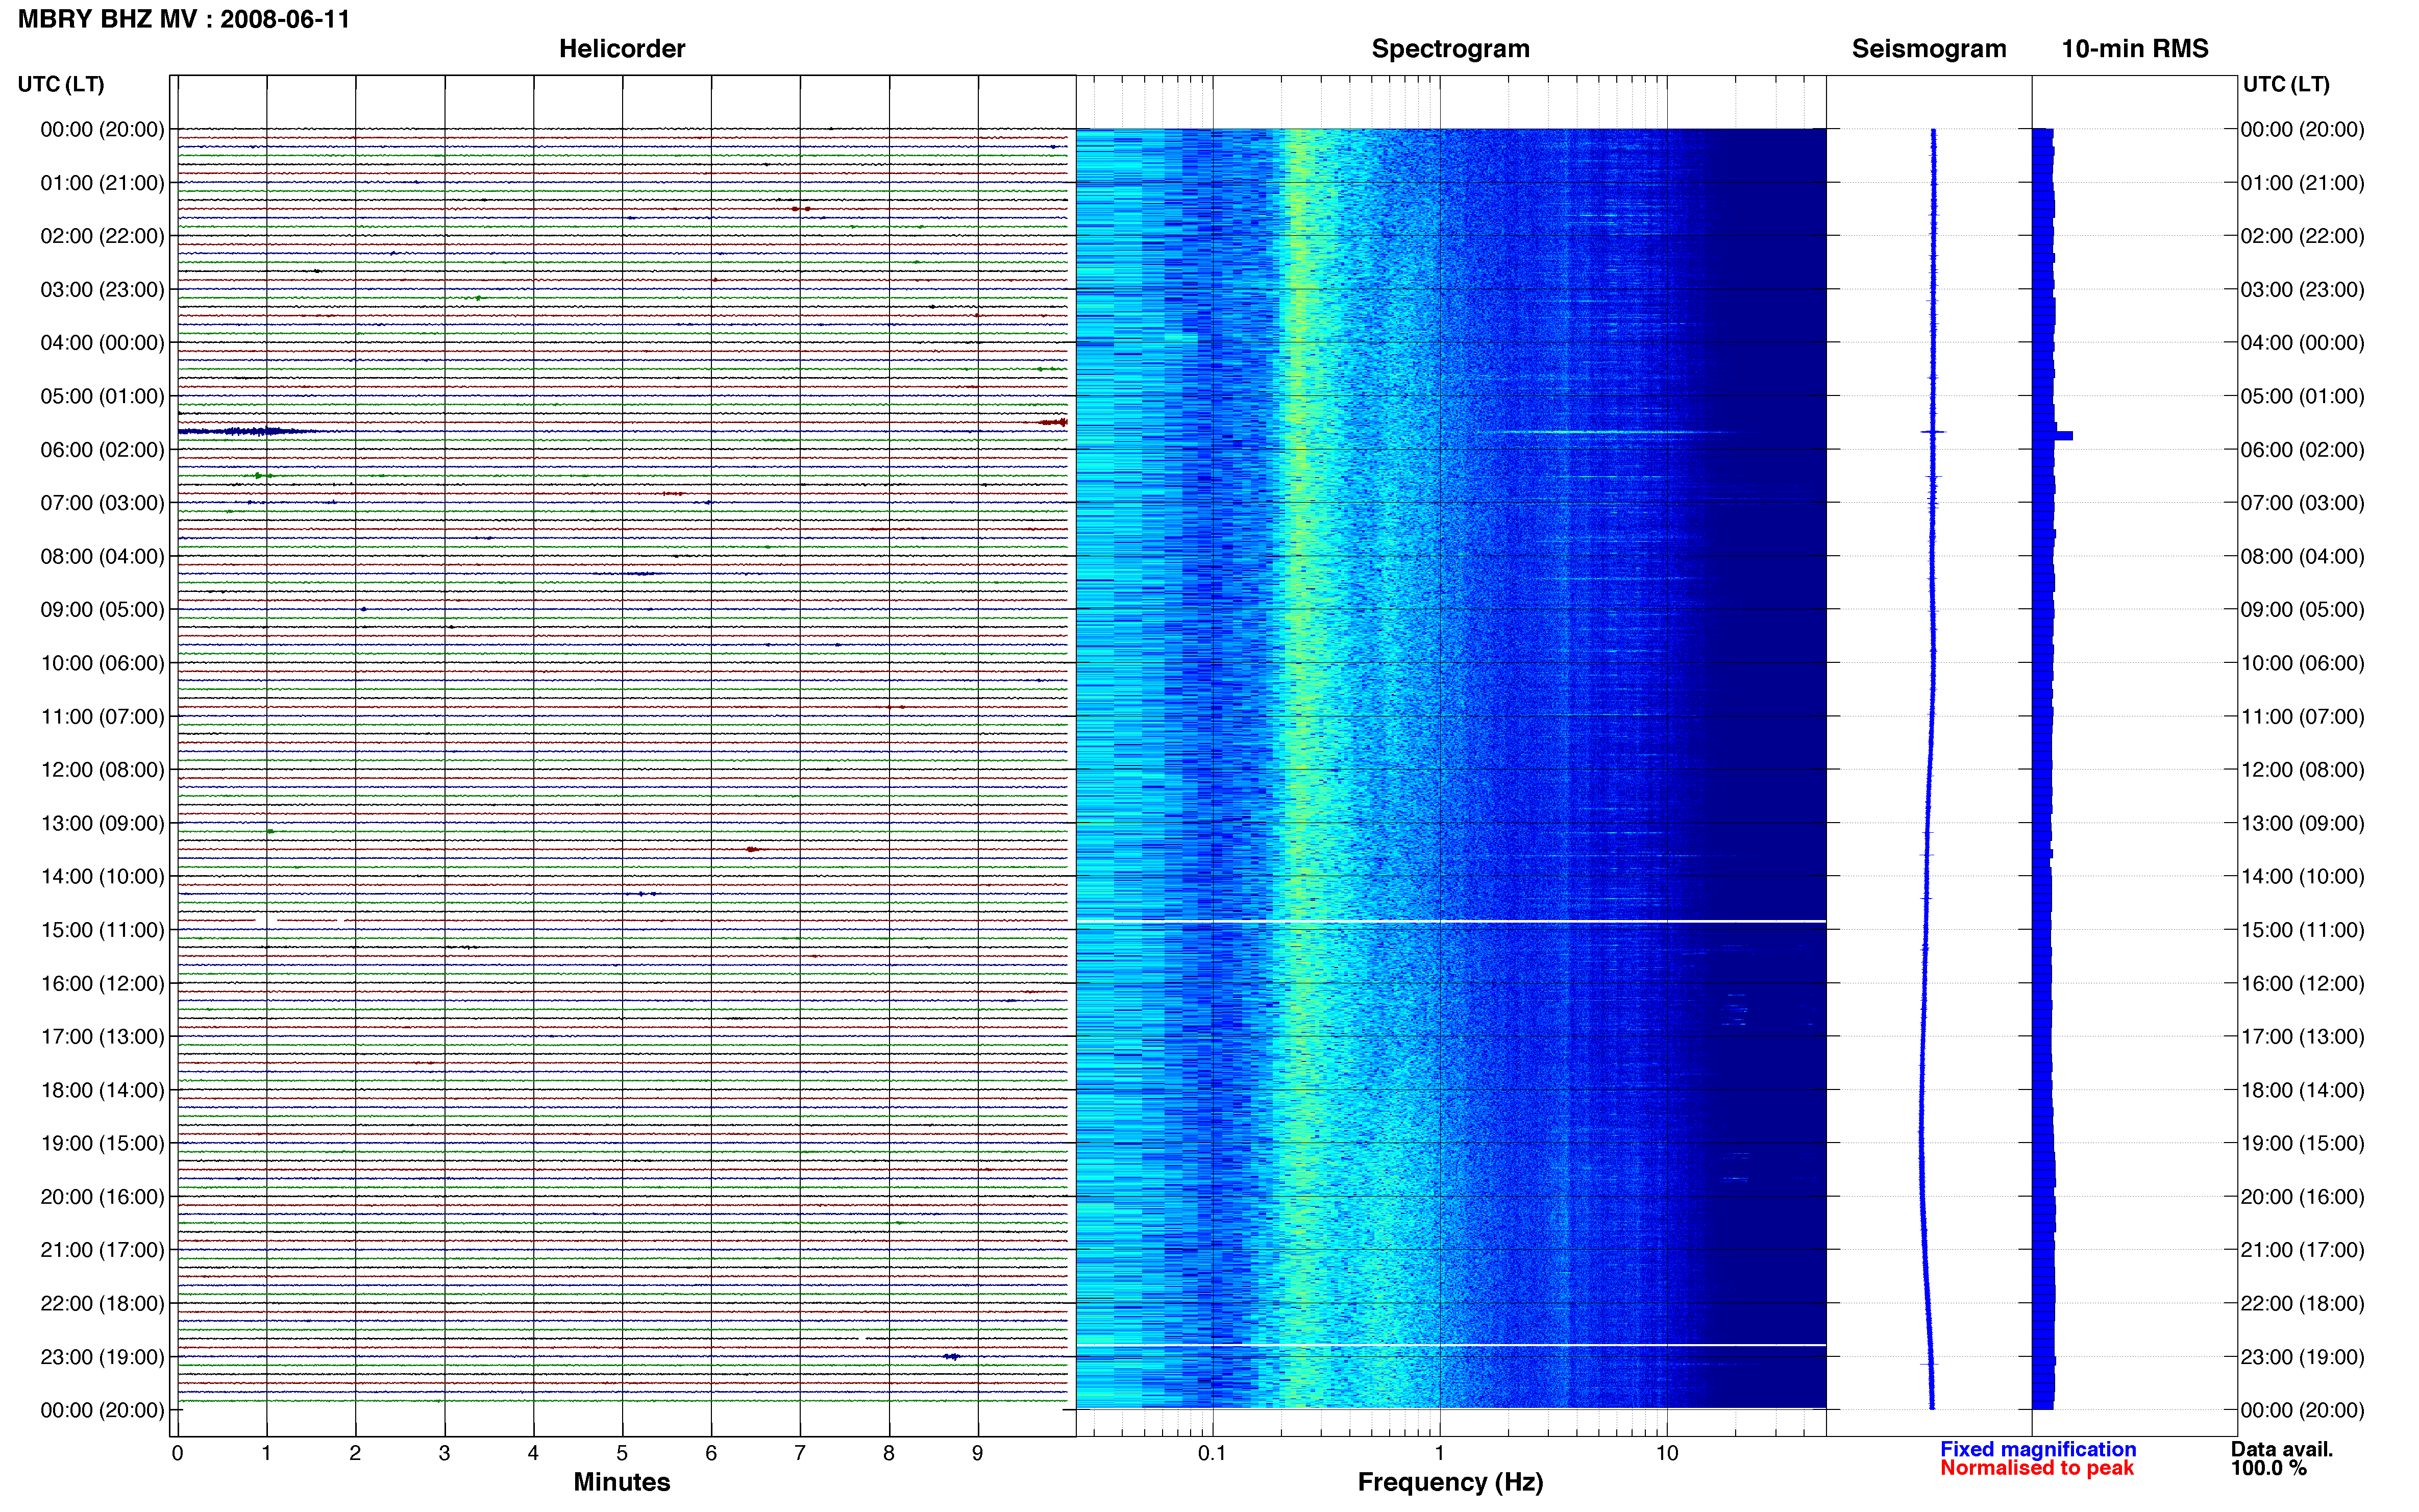Click the left 14:00 (10:00) time label
Image resolution: width=2419 pixels, height=1512 pixels.
click(x=102, y=877)
